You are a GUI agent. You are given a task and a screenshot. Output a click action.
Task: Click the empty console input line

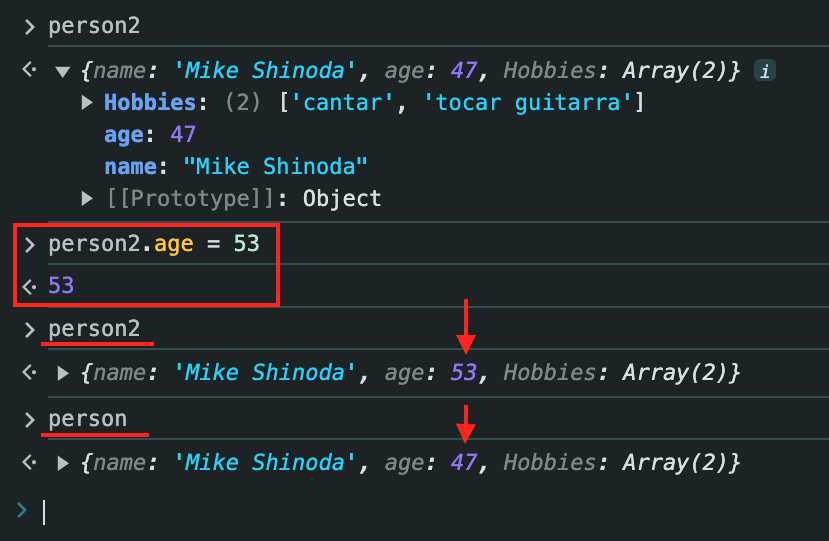pos(400,512)
